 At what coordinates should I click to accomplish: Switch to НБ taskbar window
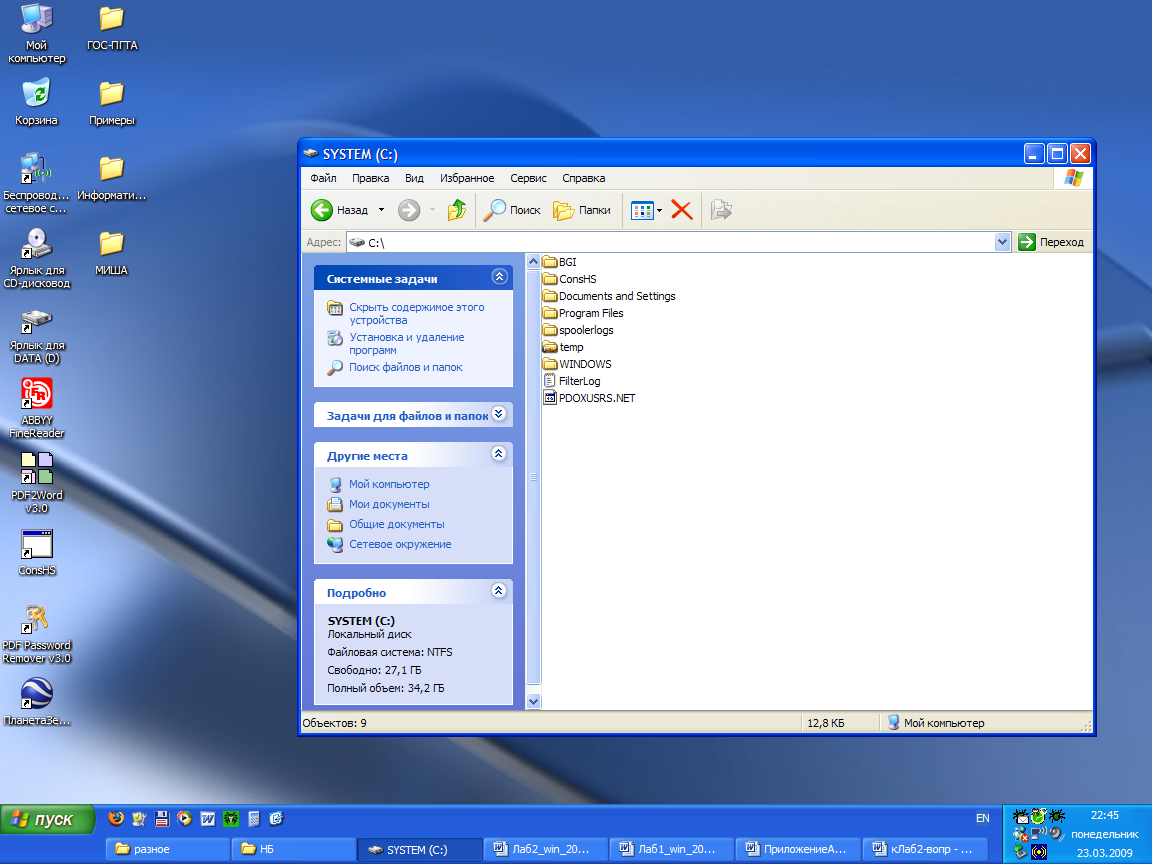(x=293, y=849)
